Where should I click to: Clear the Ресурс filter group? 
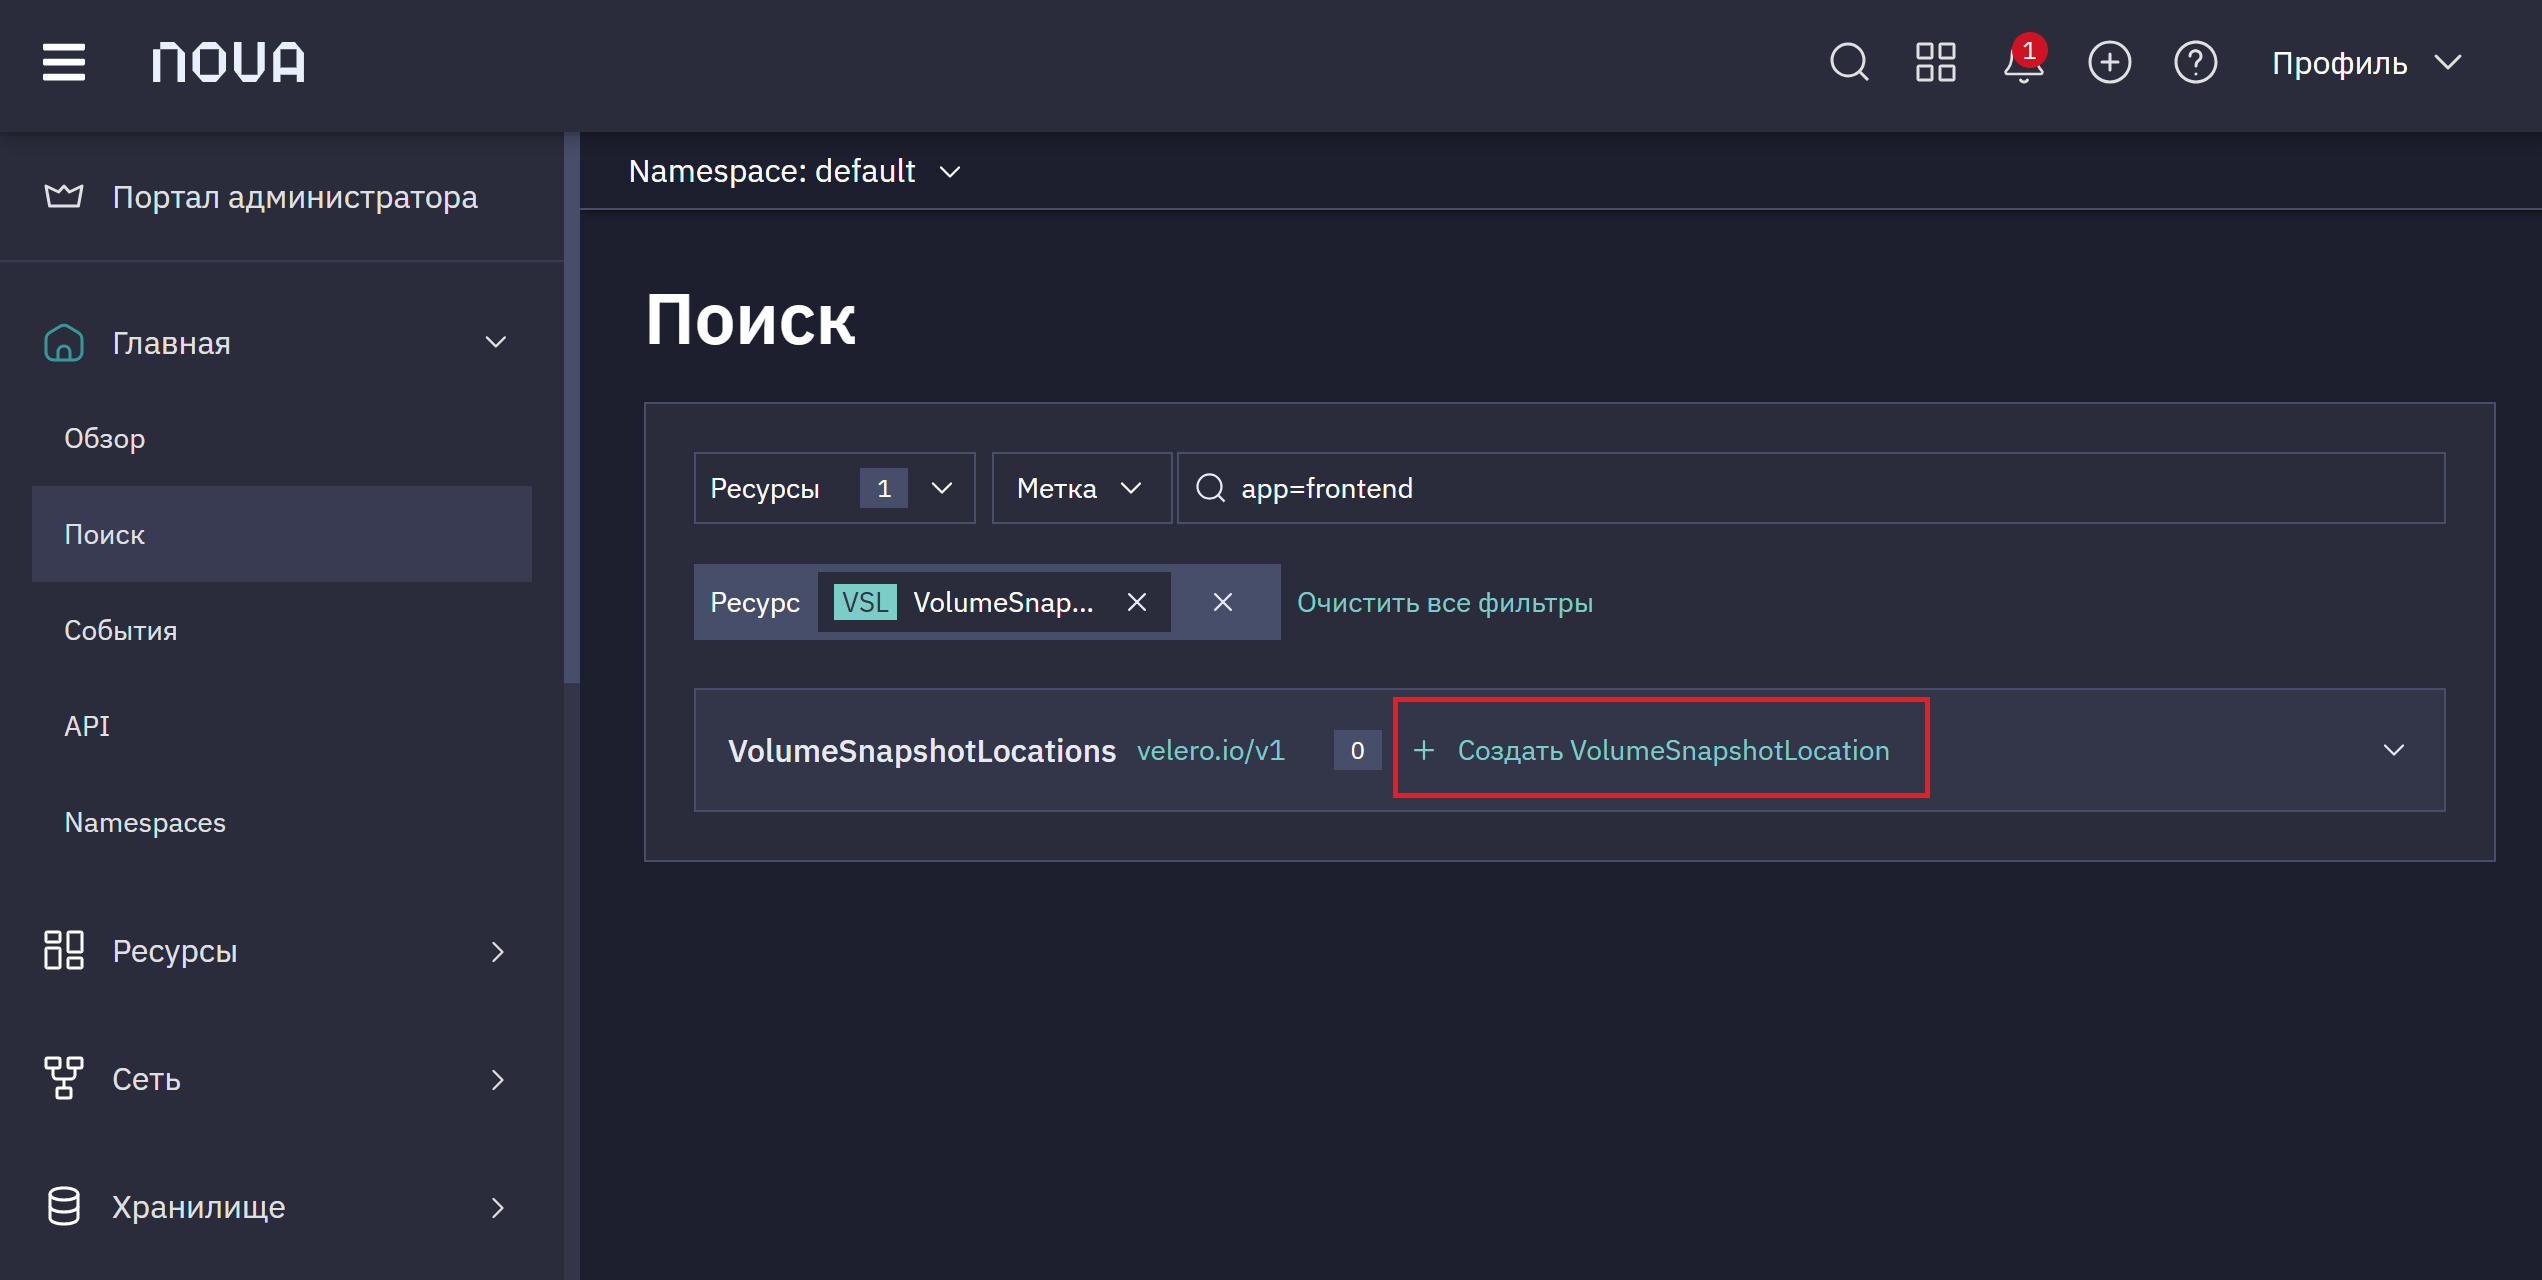pyautogui.click(x=1223, y=602)
